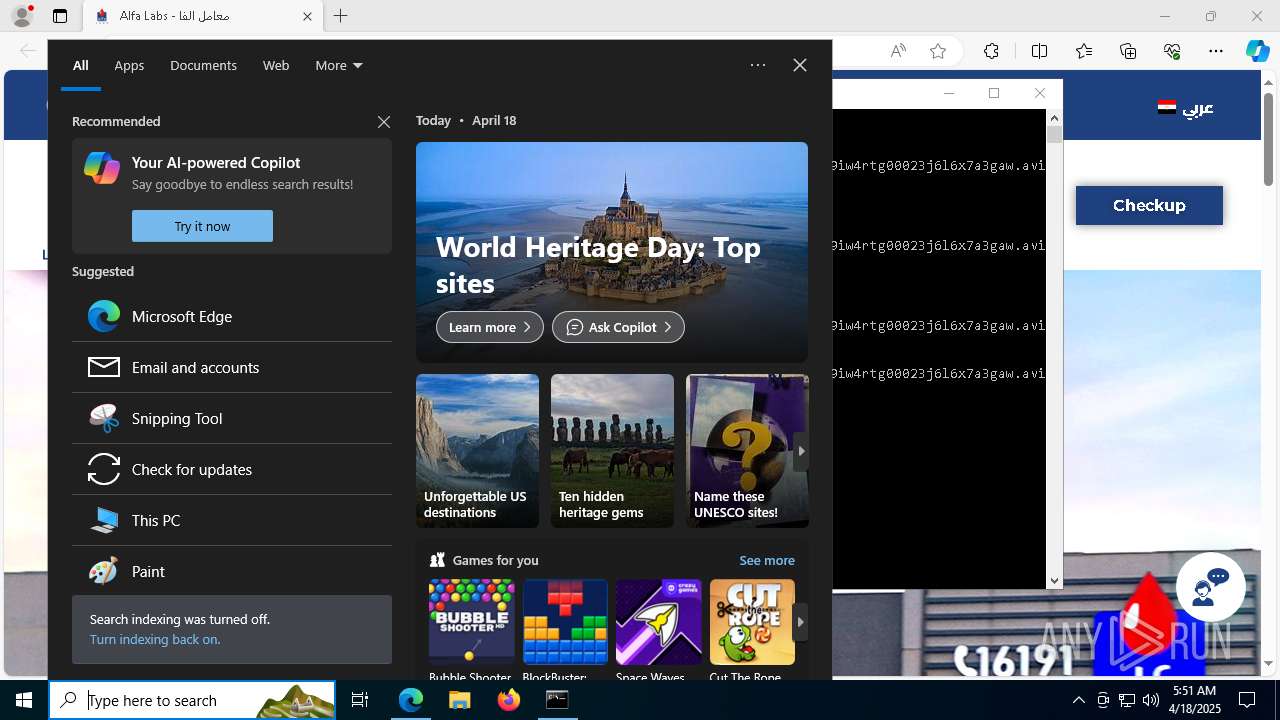Dismiss the Recommended Copilot card

(x=384, y=122)
